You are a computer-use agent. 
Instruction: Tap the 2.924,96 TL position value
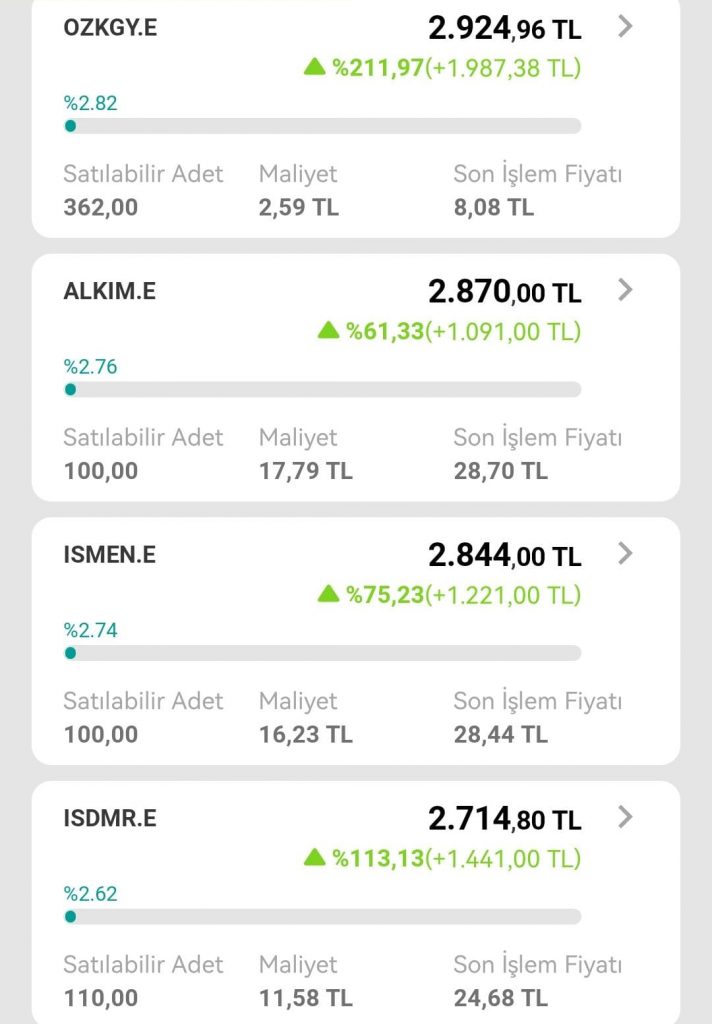click(504, 28)
